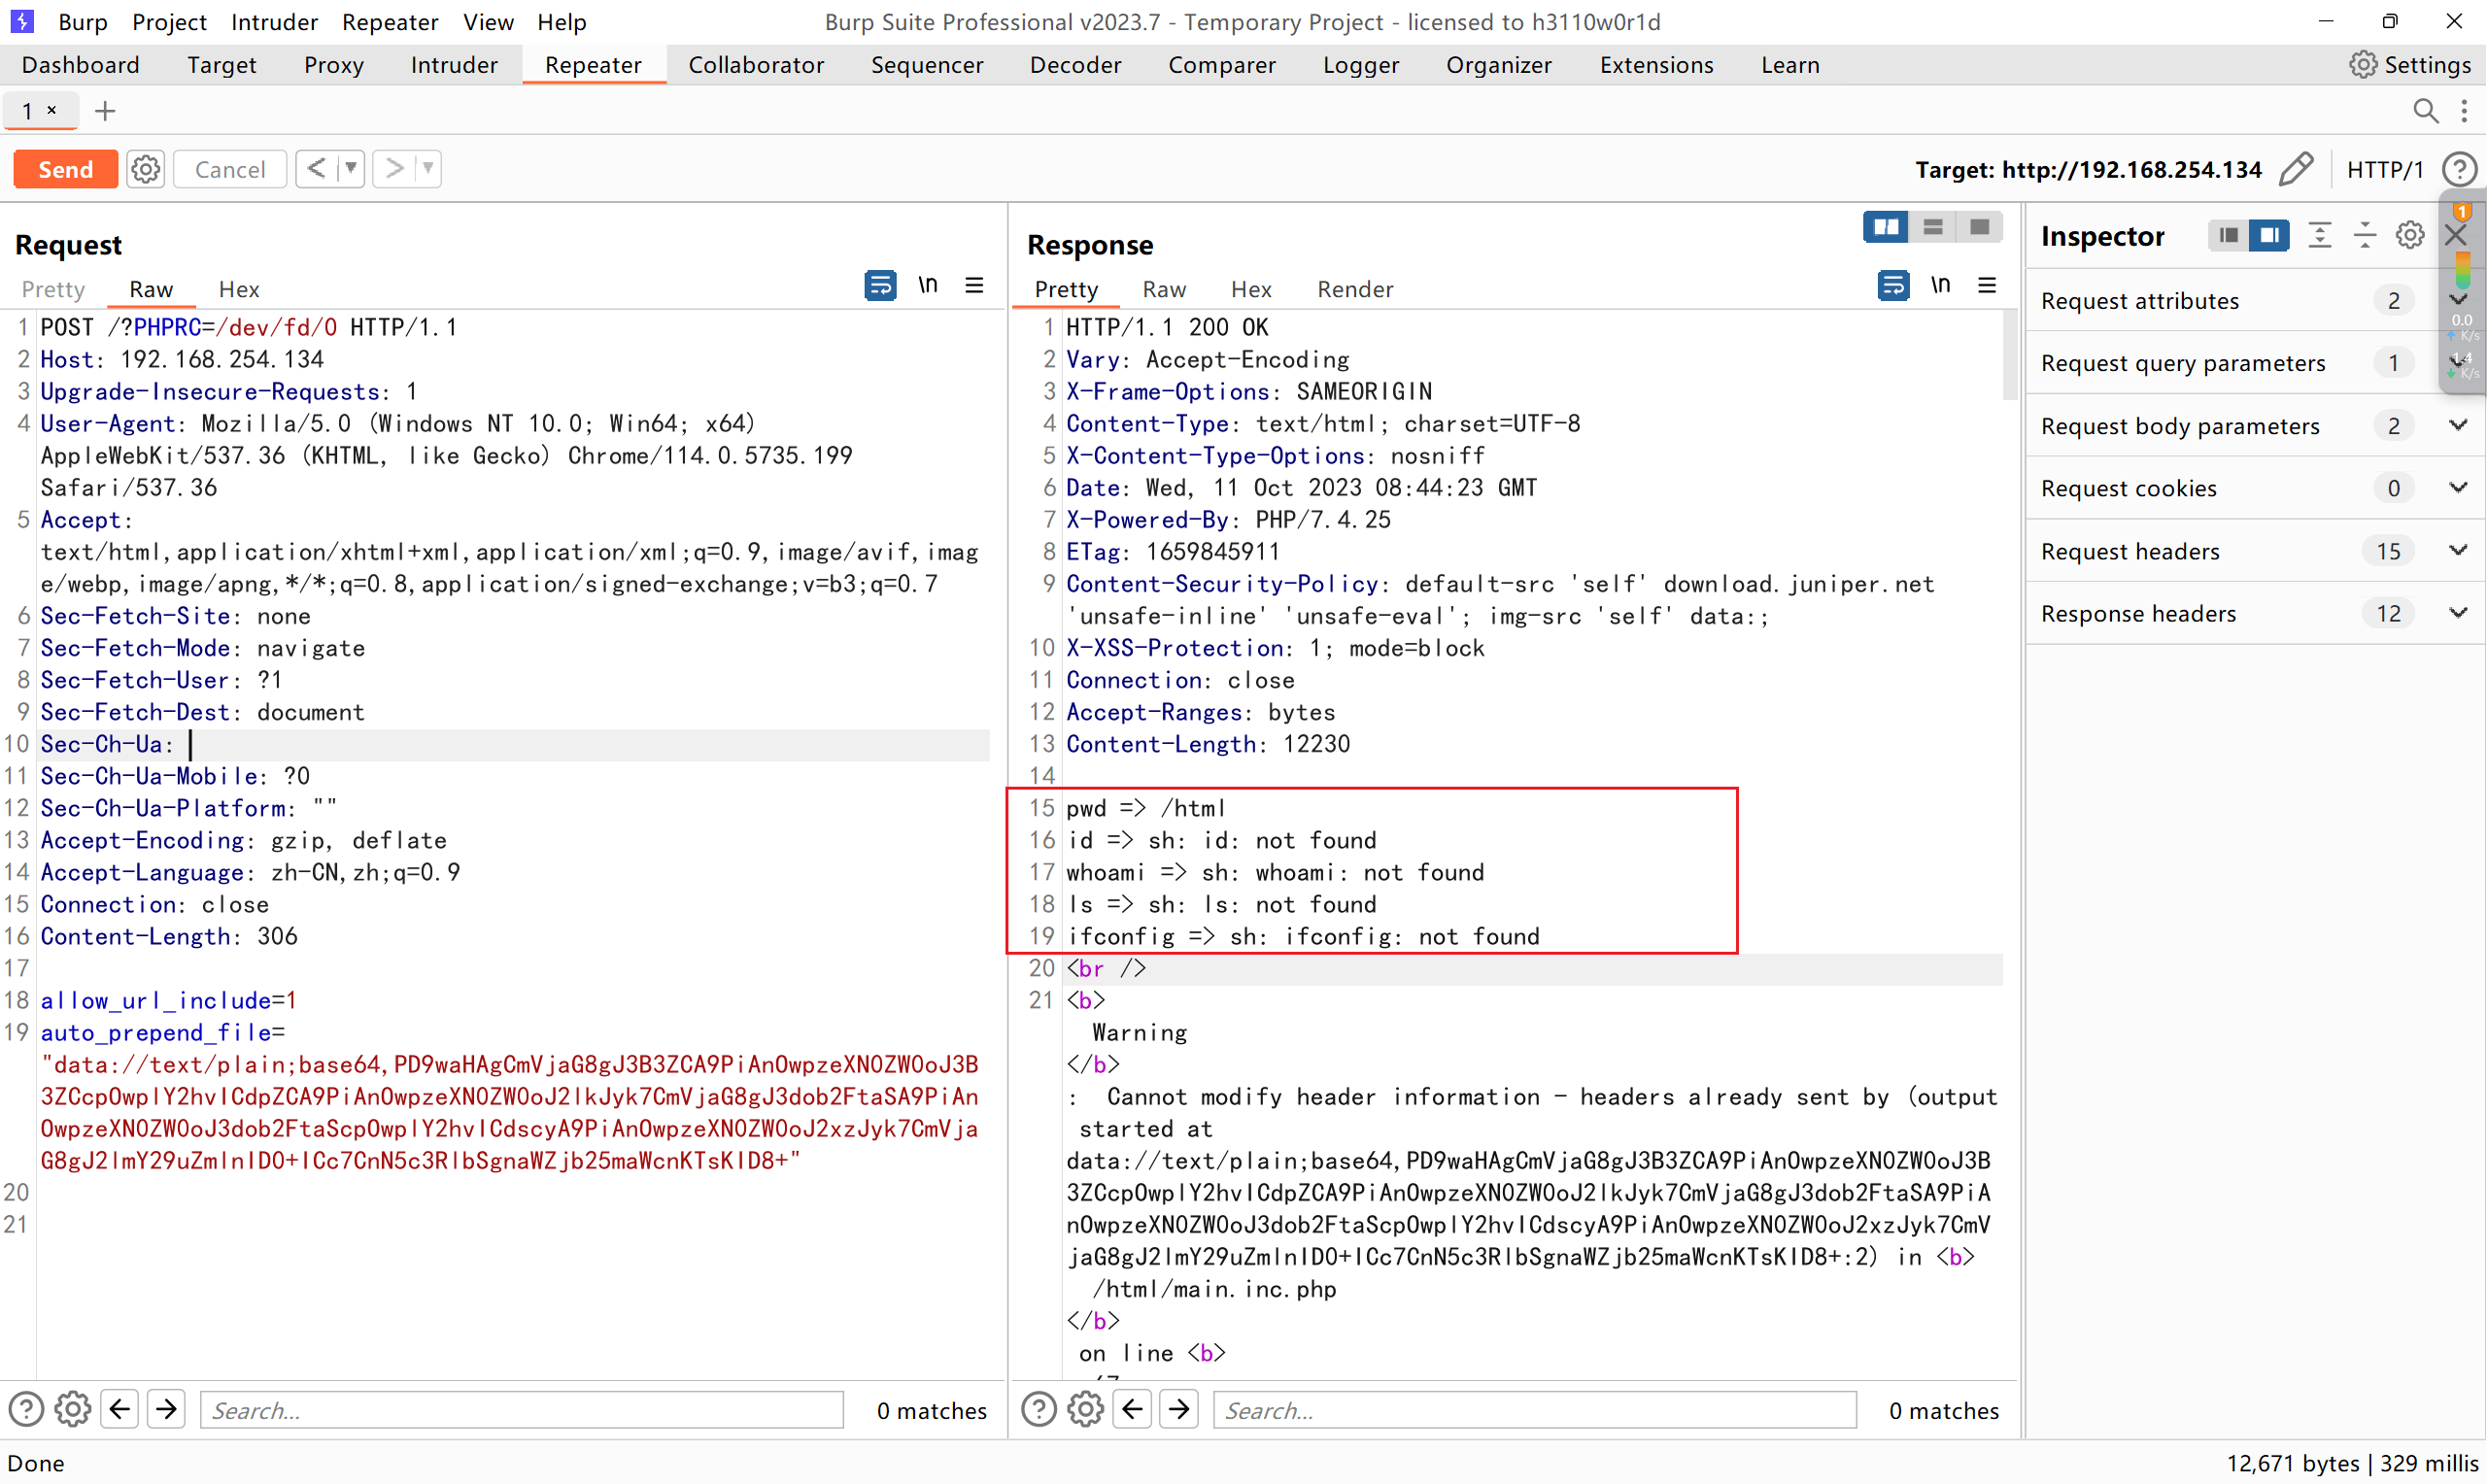Open response search help question icon

[1039, 1410]
